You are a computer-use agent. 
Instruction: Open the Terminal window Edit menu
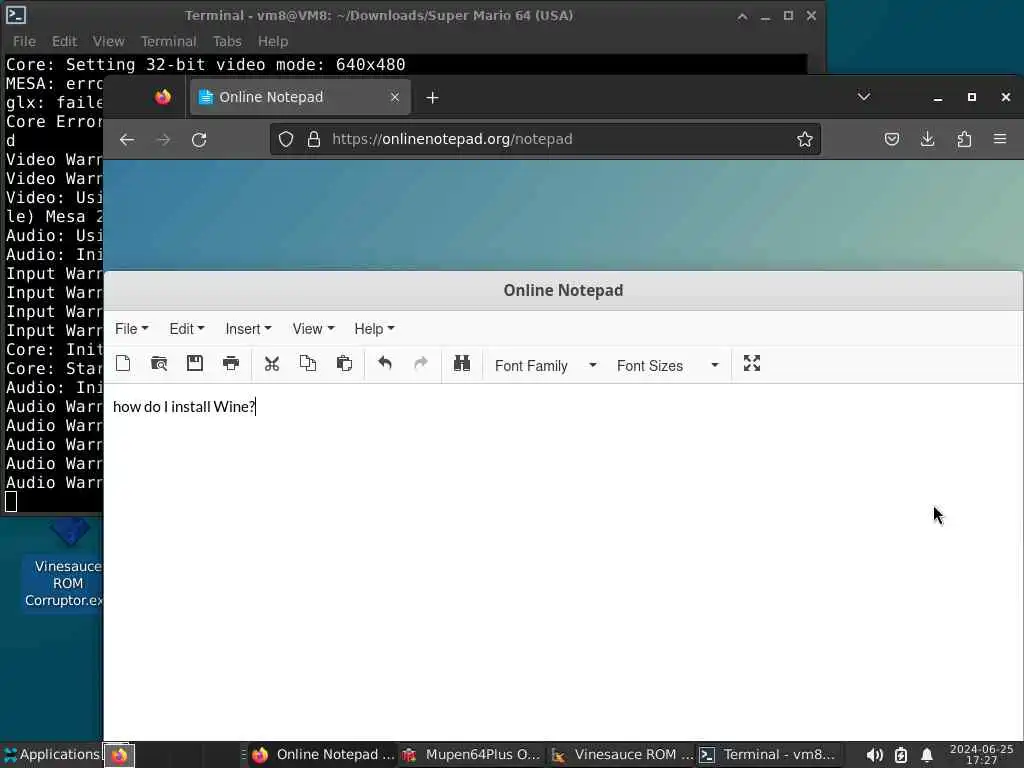tap(64, 41)
